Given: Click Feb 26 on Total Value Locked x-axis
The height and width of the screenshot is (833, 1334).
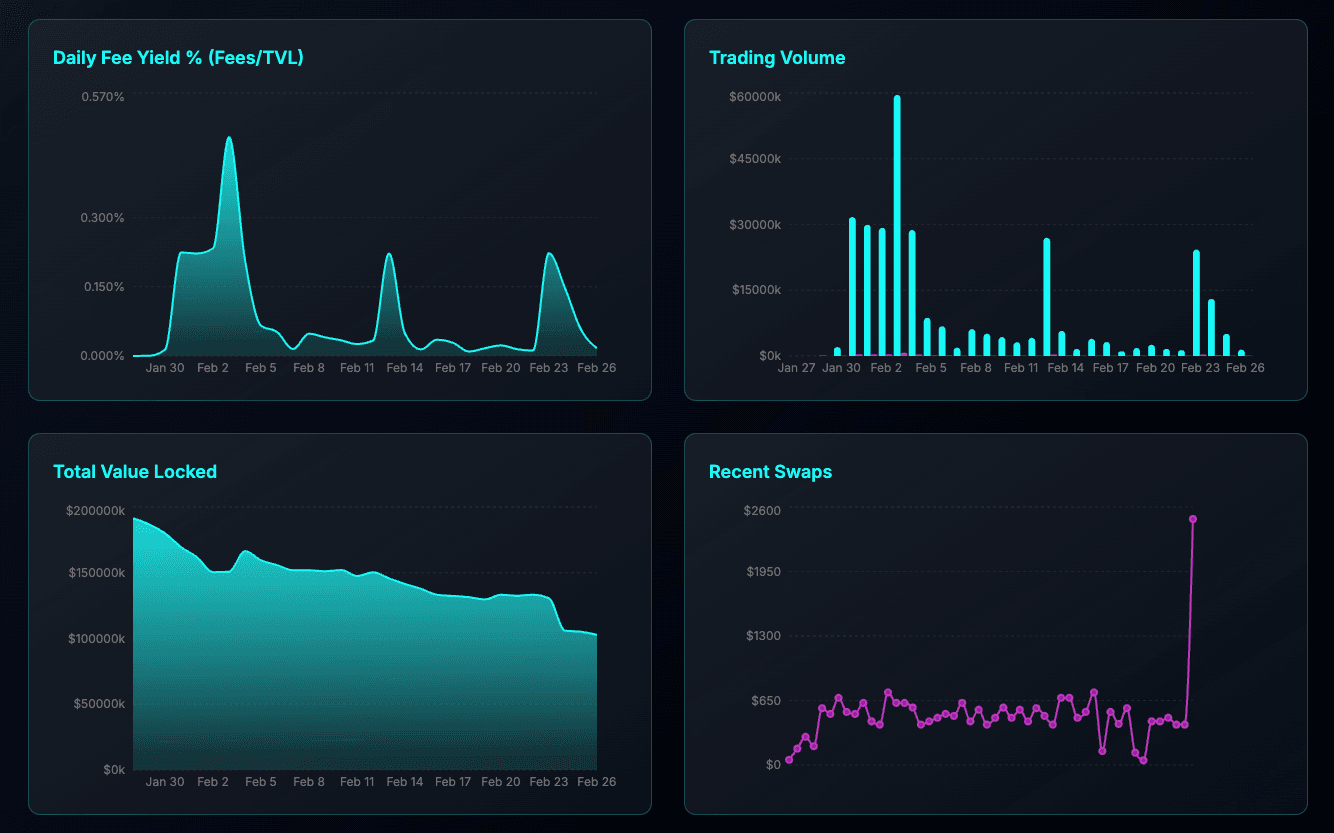Looking at the screenshot, I should (x=597, y=782).
